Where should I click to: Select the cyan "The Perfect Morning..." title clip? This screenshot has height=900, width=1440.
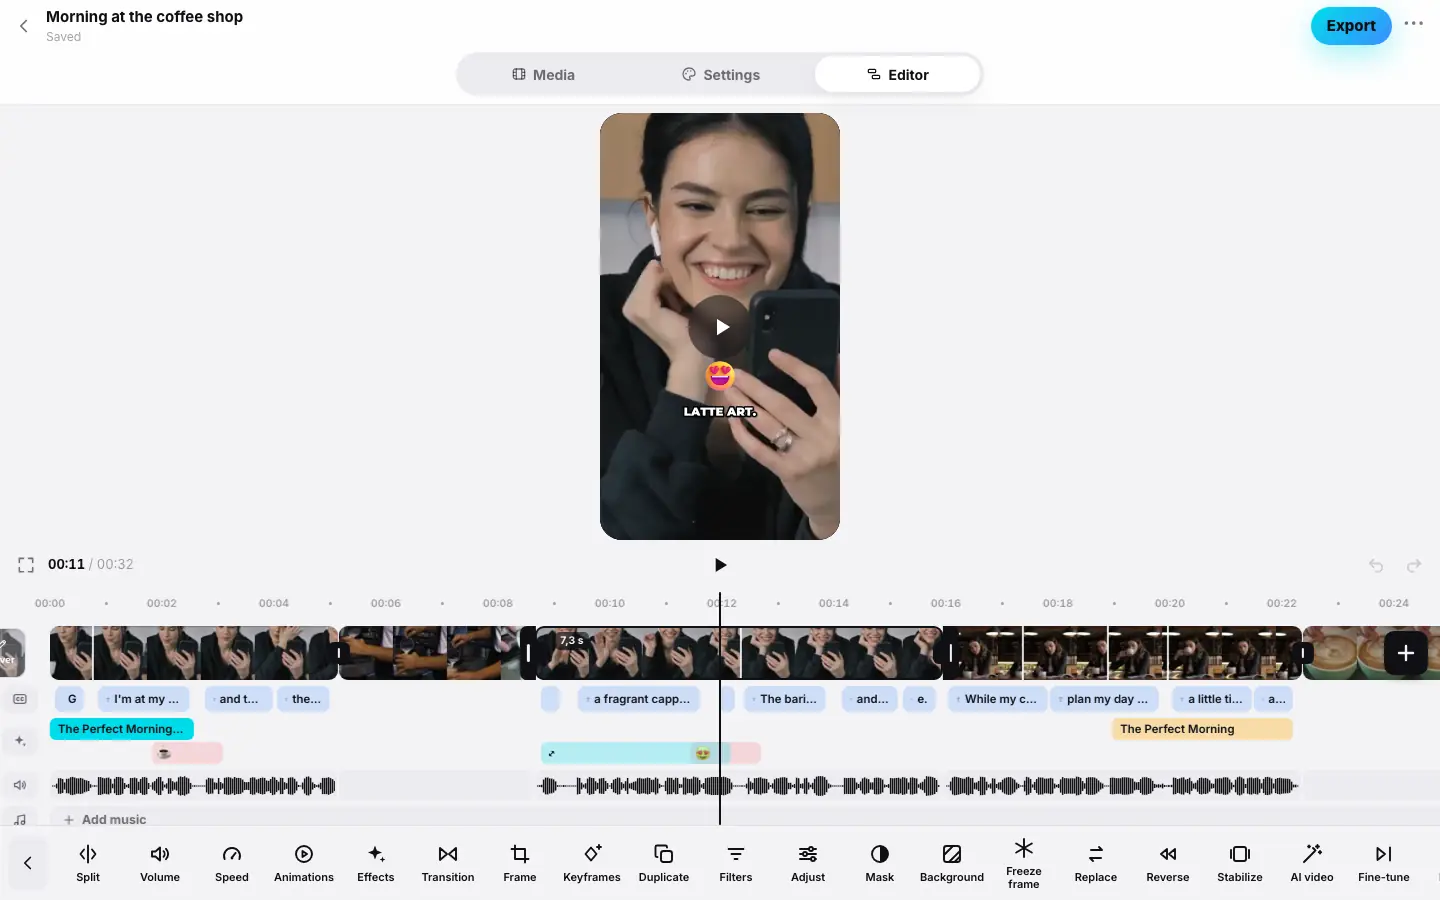click(121, 729)
